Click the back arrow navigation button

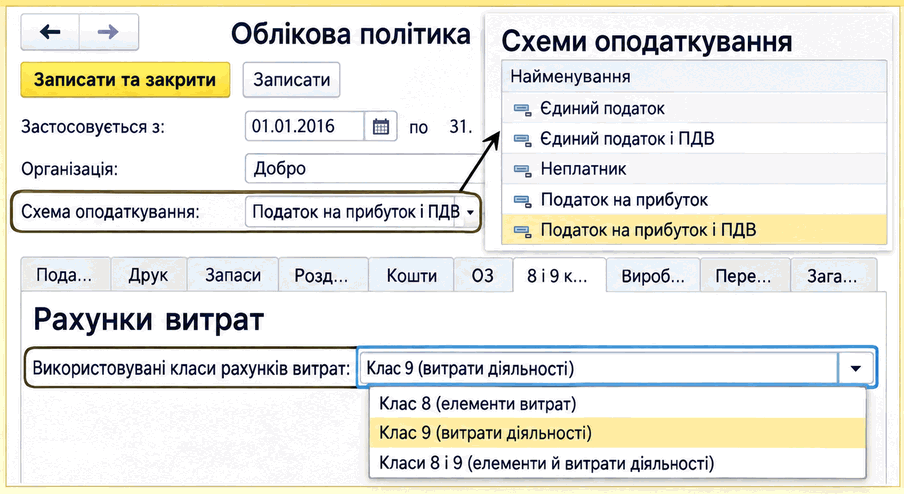click(50, 32)
